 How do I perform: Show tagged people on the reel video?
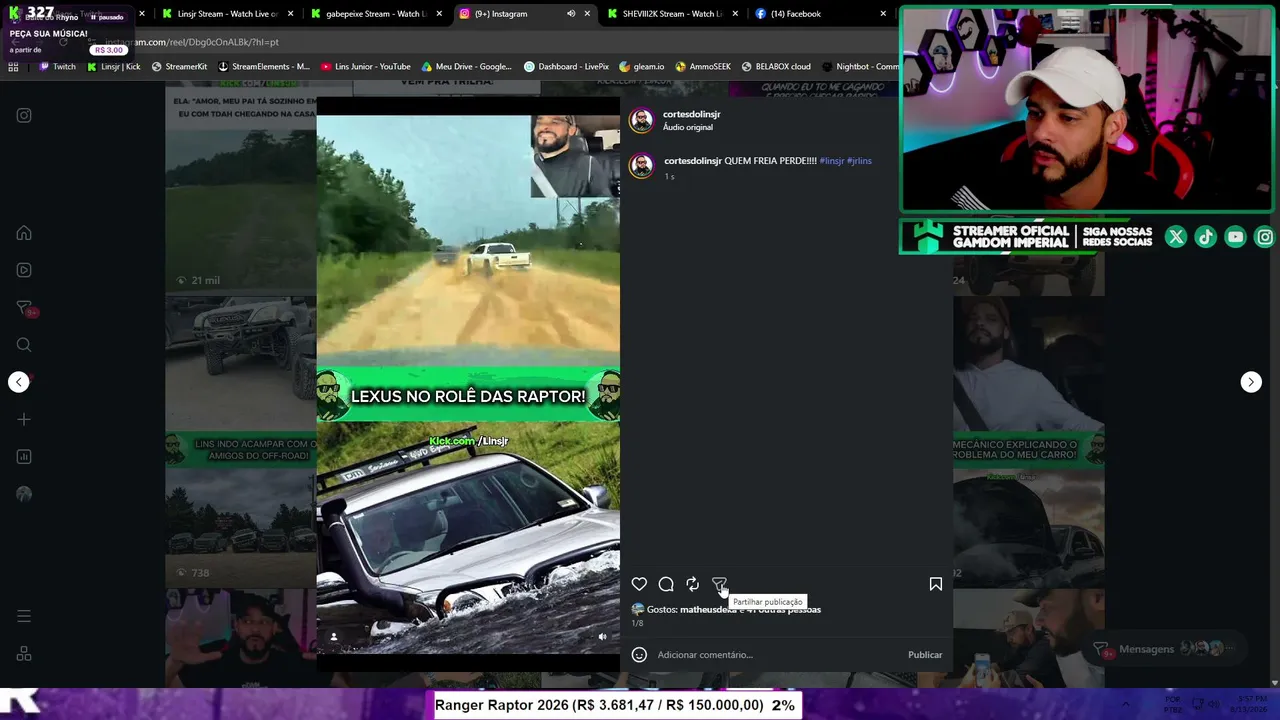pyautogui.click(x=334, y=636)
